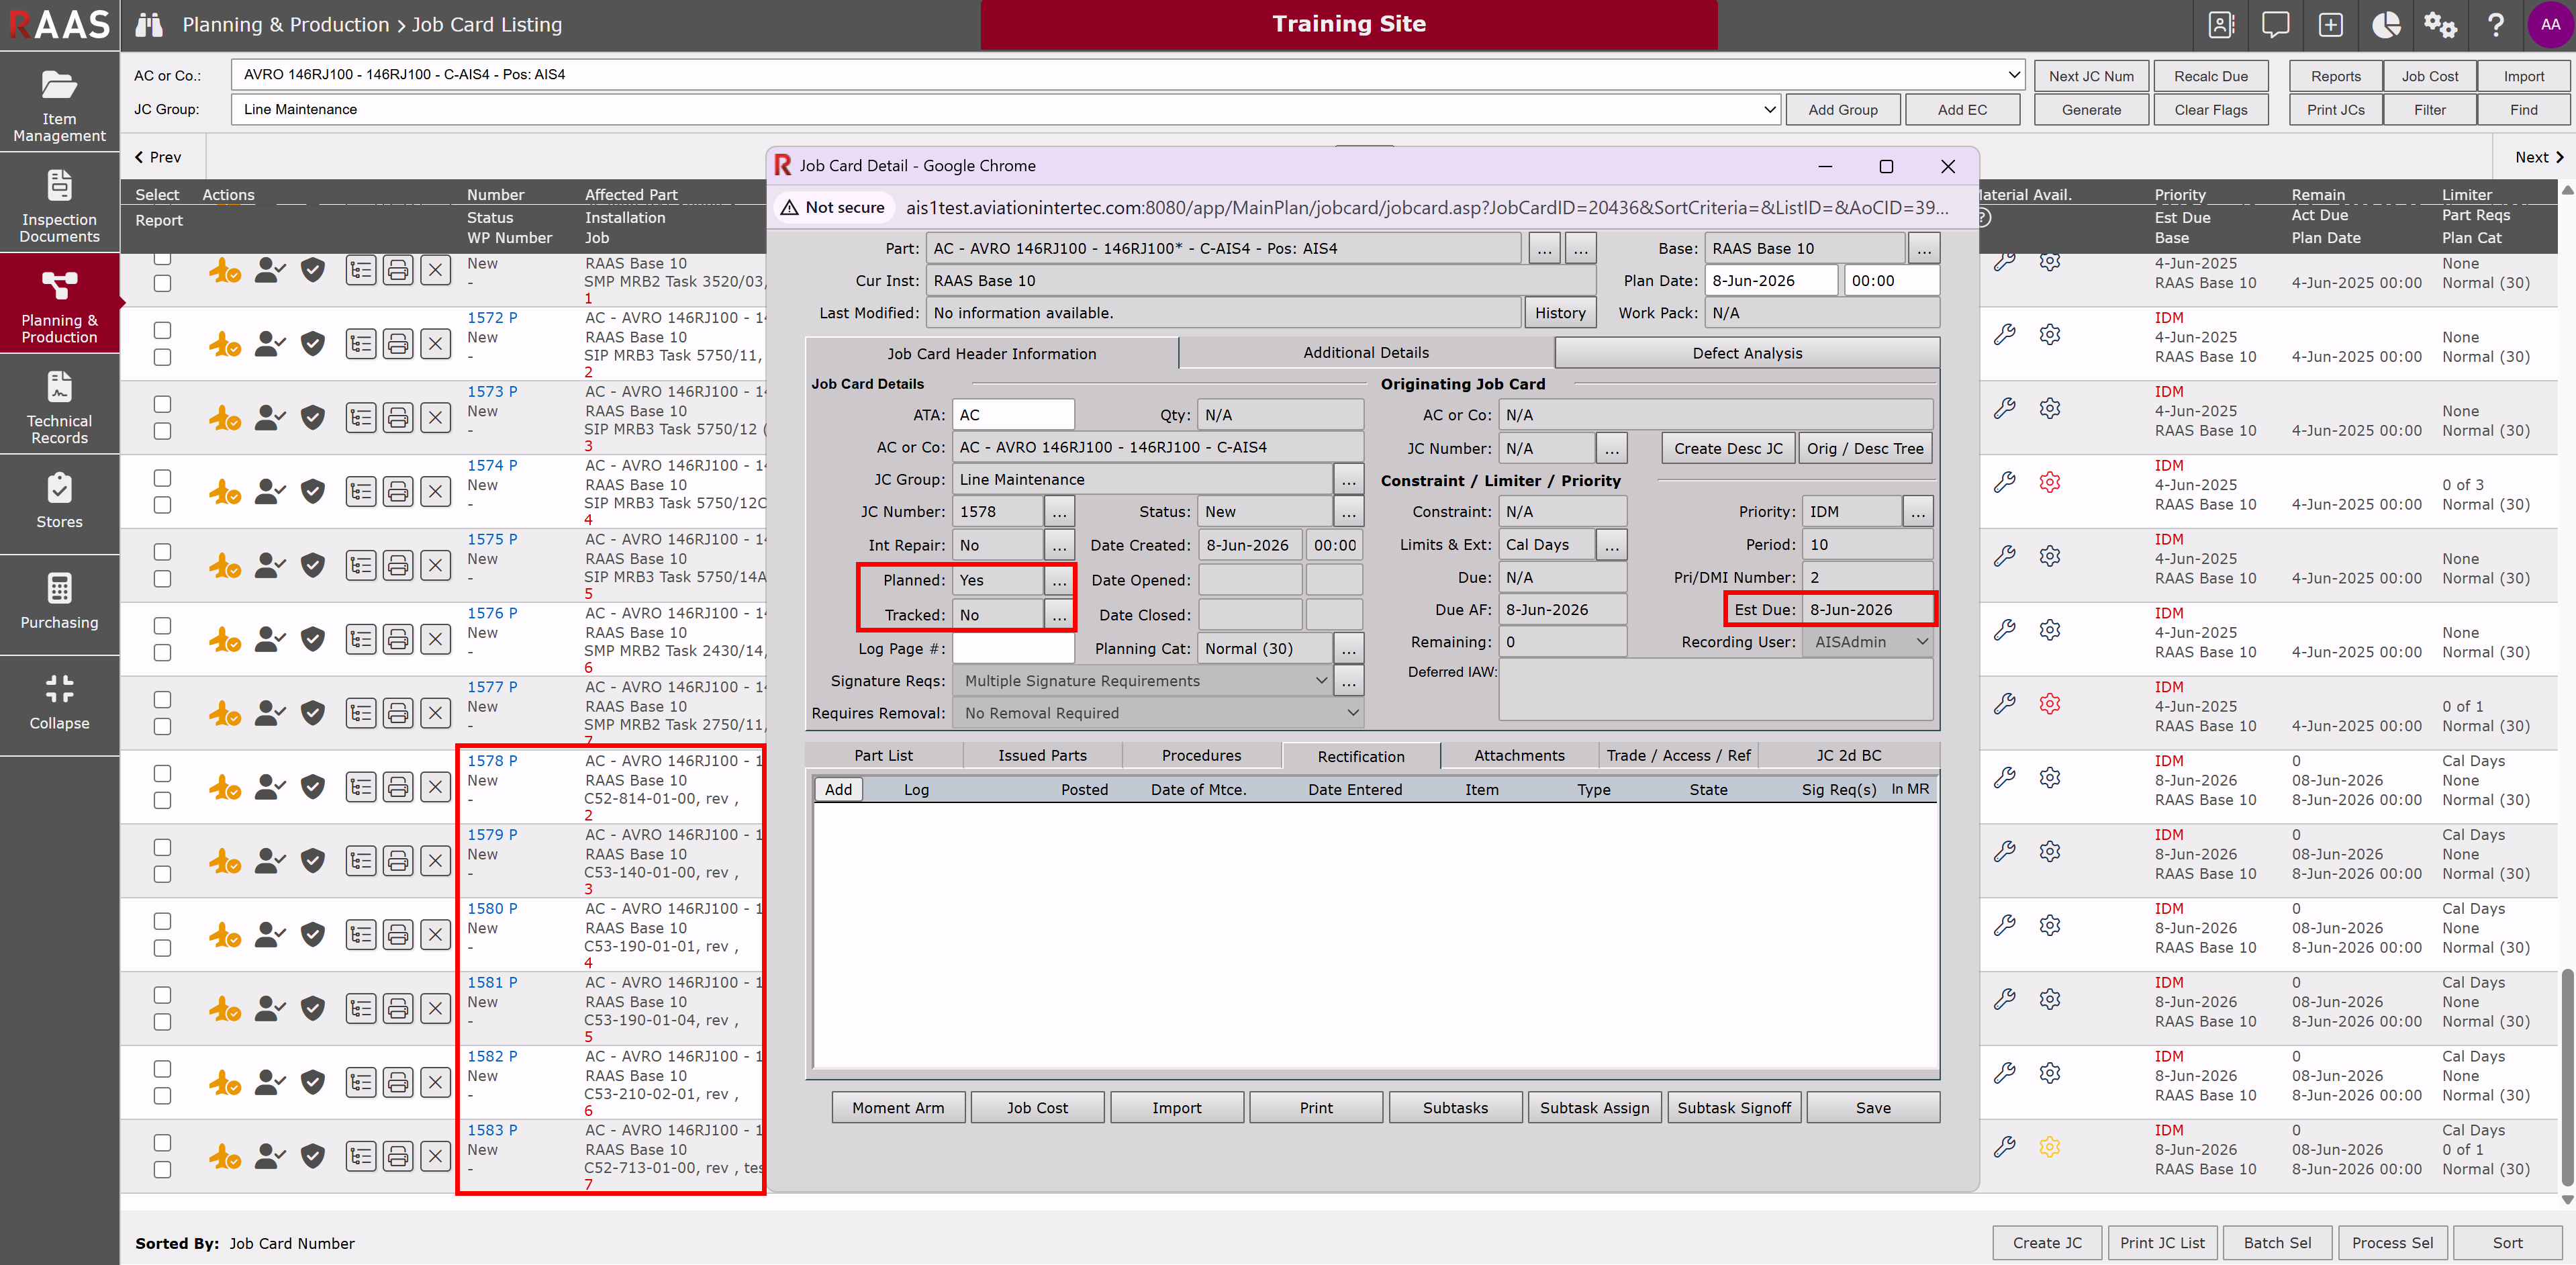Screen dimensions: 2576x1265
Task: Open job card link 1579 P
Action: 492,835
